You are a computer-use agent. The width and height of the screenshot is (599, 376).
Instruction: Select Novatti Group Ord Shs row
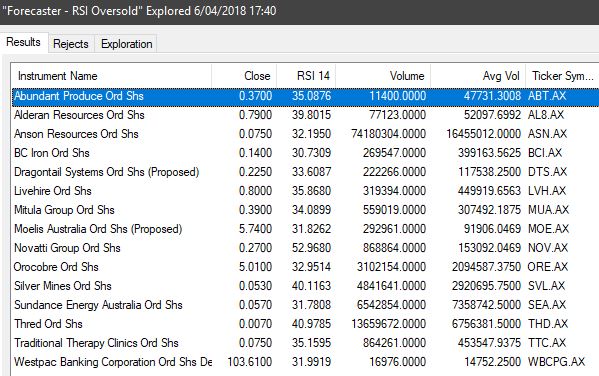coord(305,248)
